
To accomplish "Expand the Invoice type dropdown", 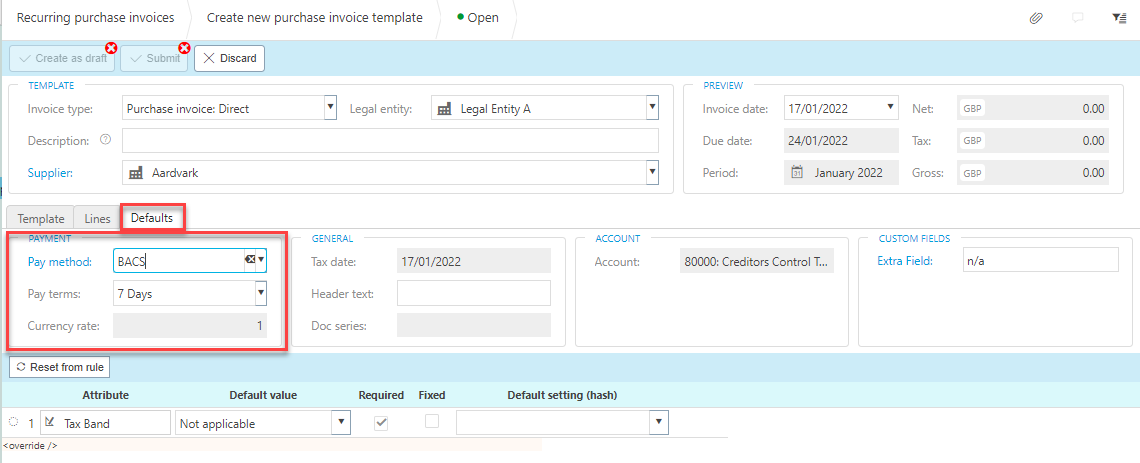I will [x=331, y=108].
